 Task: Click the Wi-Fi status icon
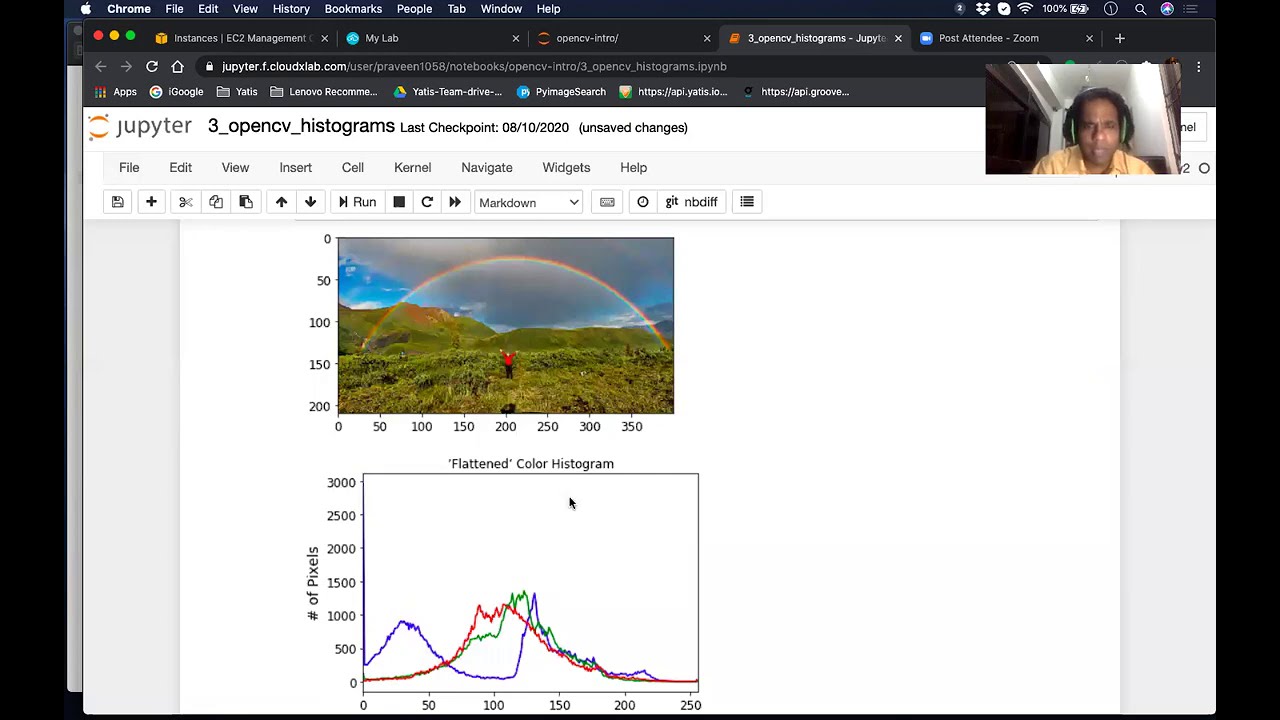pyautogui.click(x=1025, y=9)
